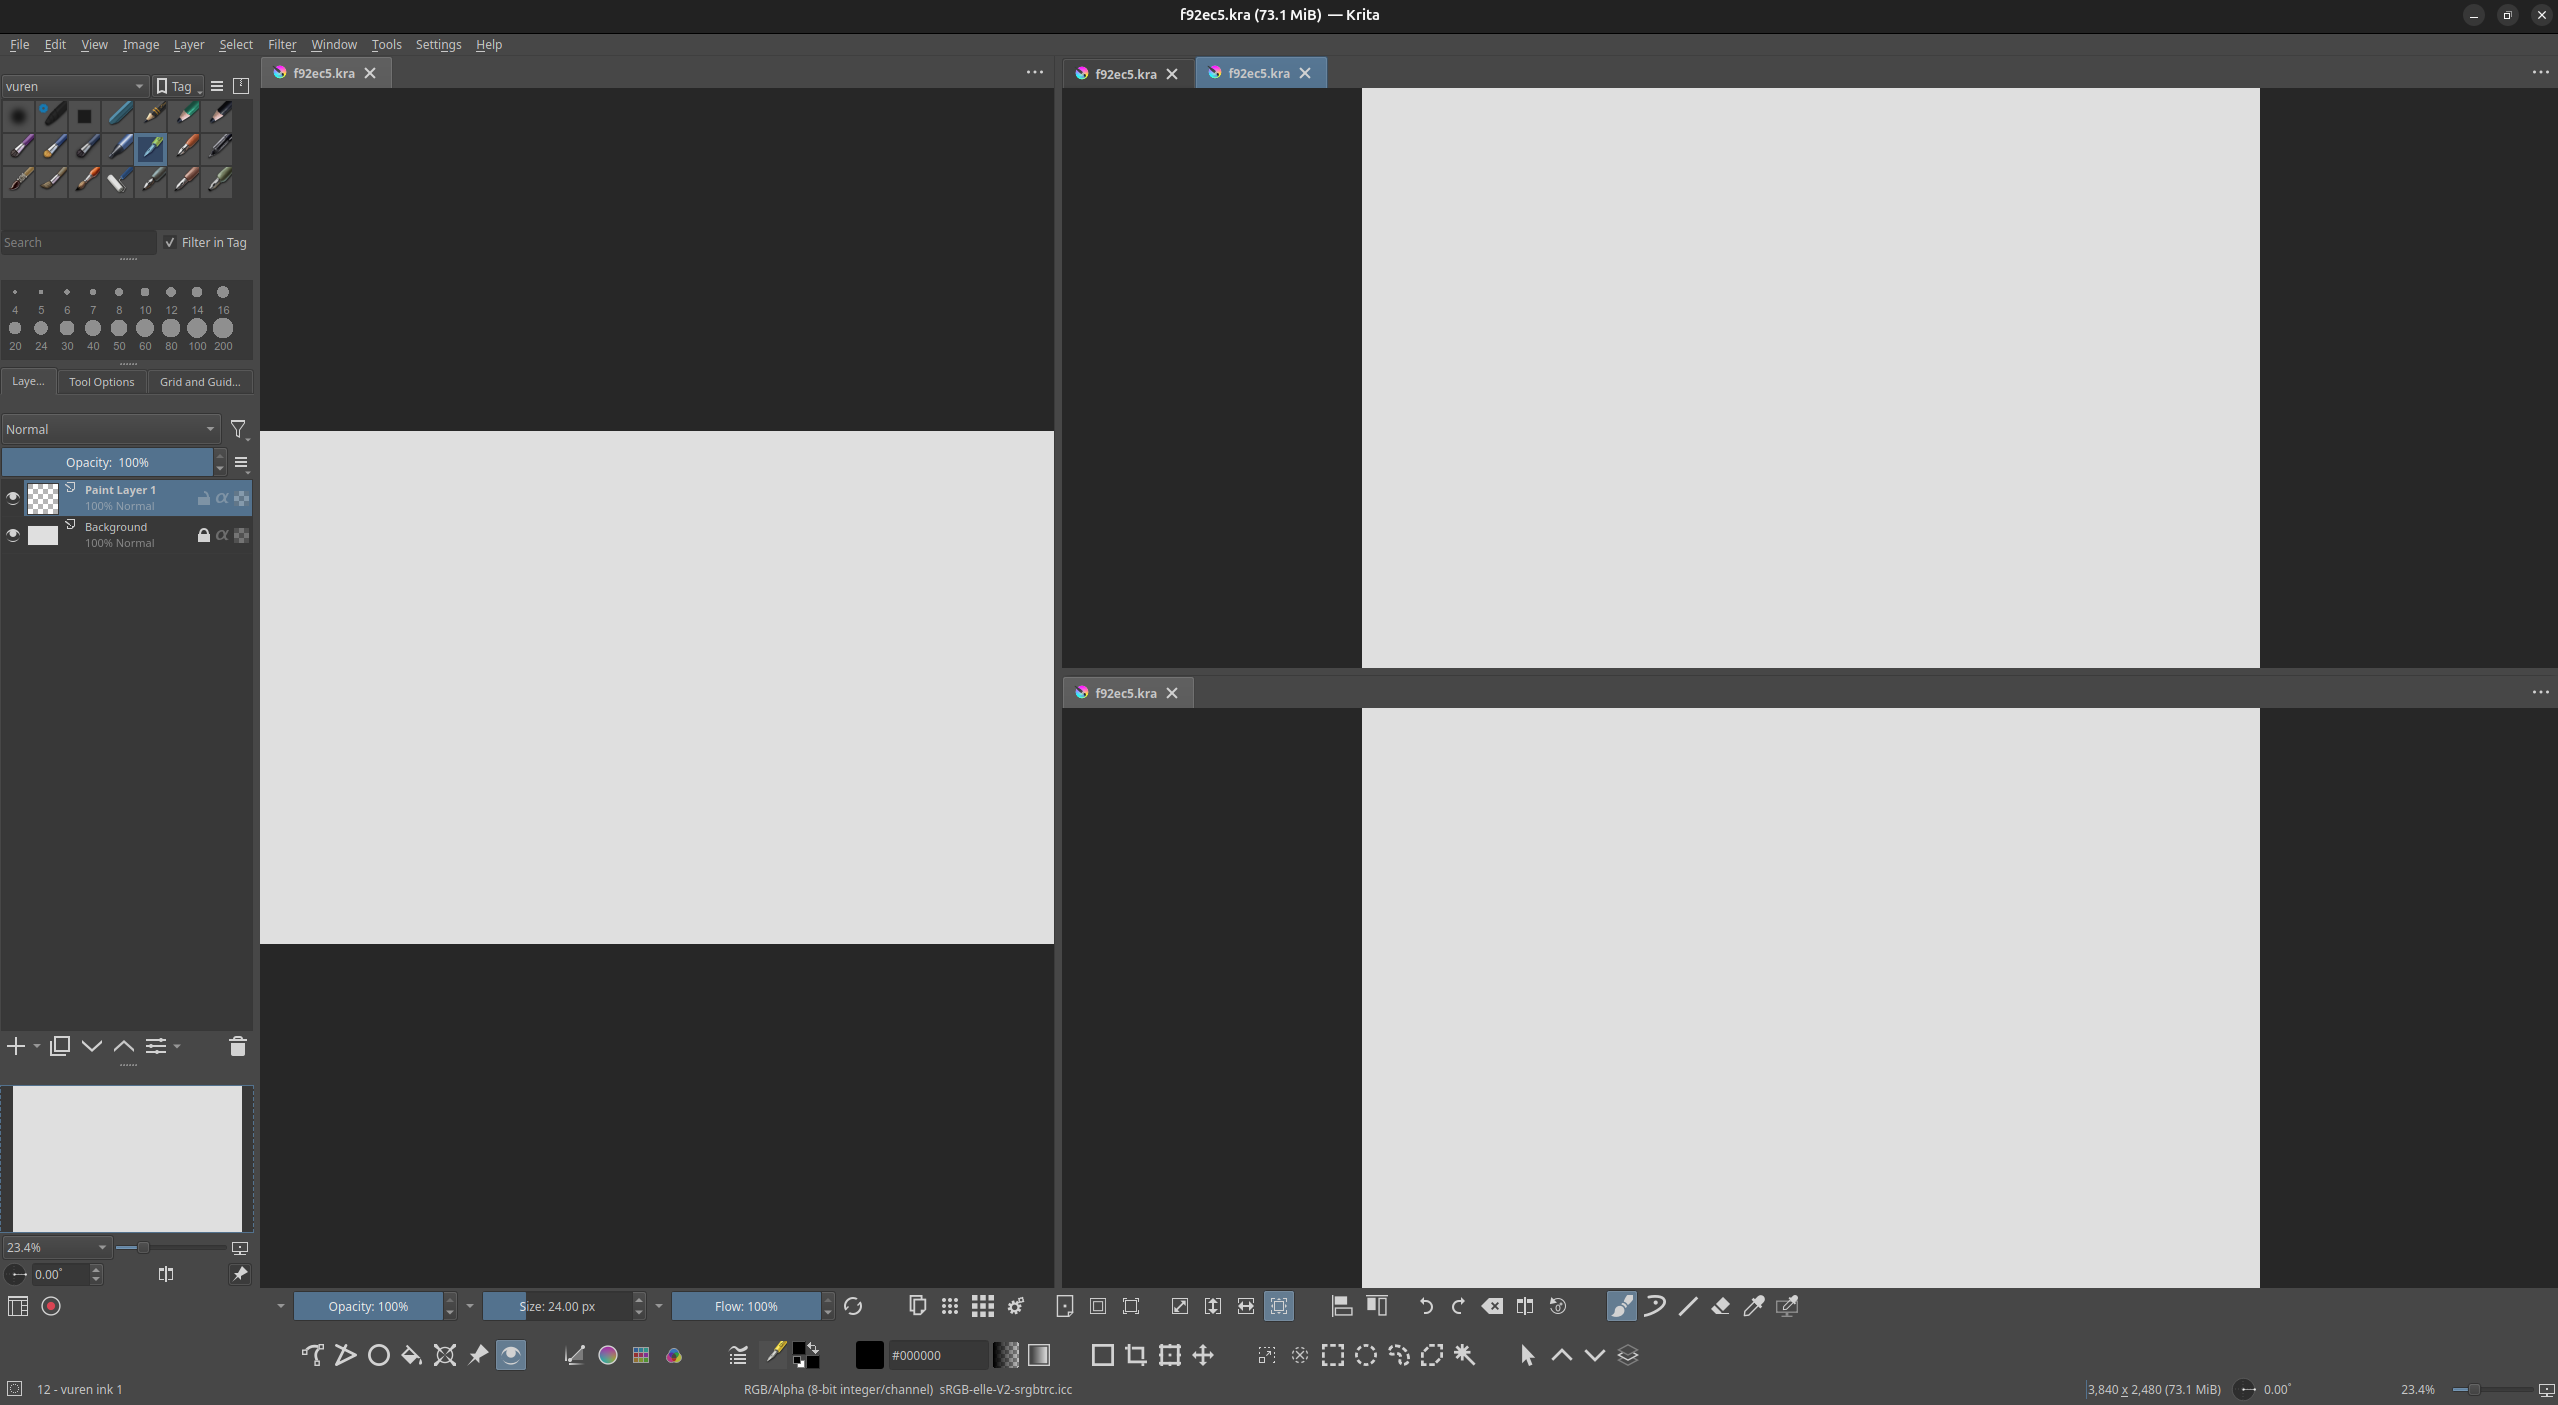The image size is (2558, 1405).
Task: Activate the Move tool
Action: (1203, 1355)
